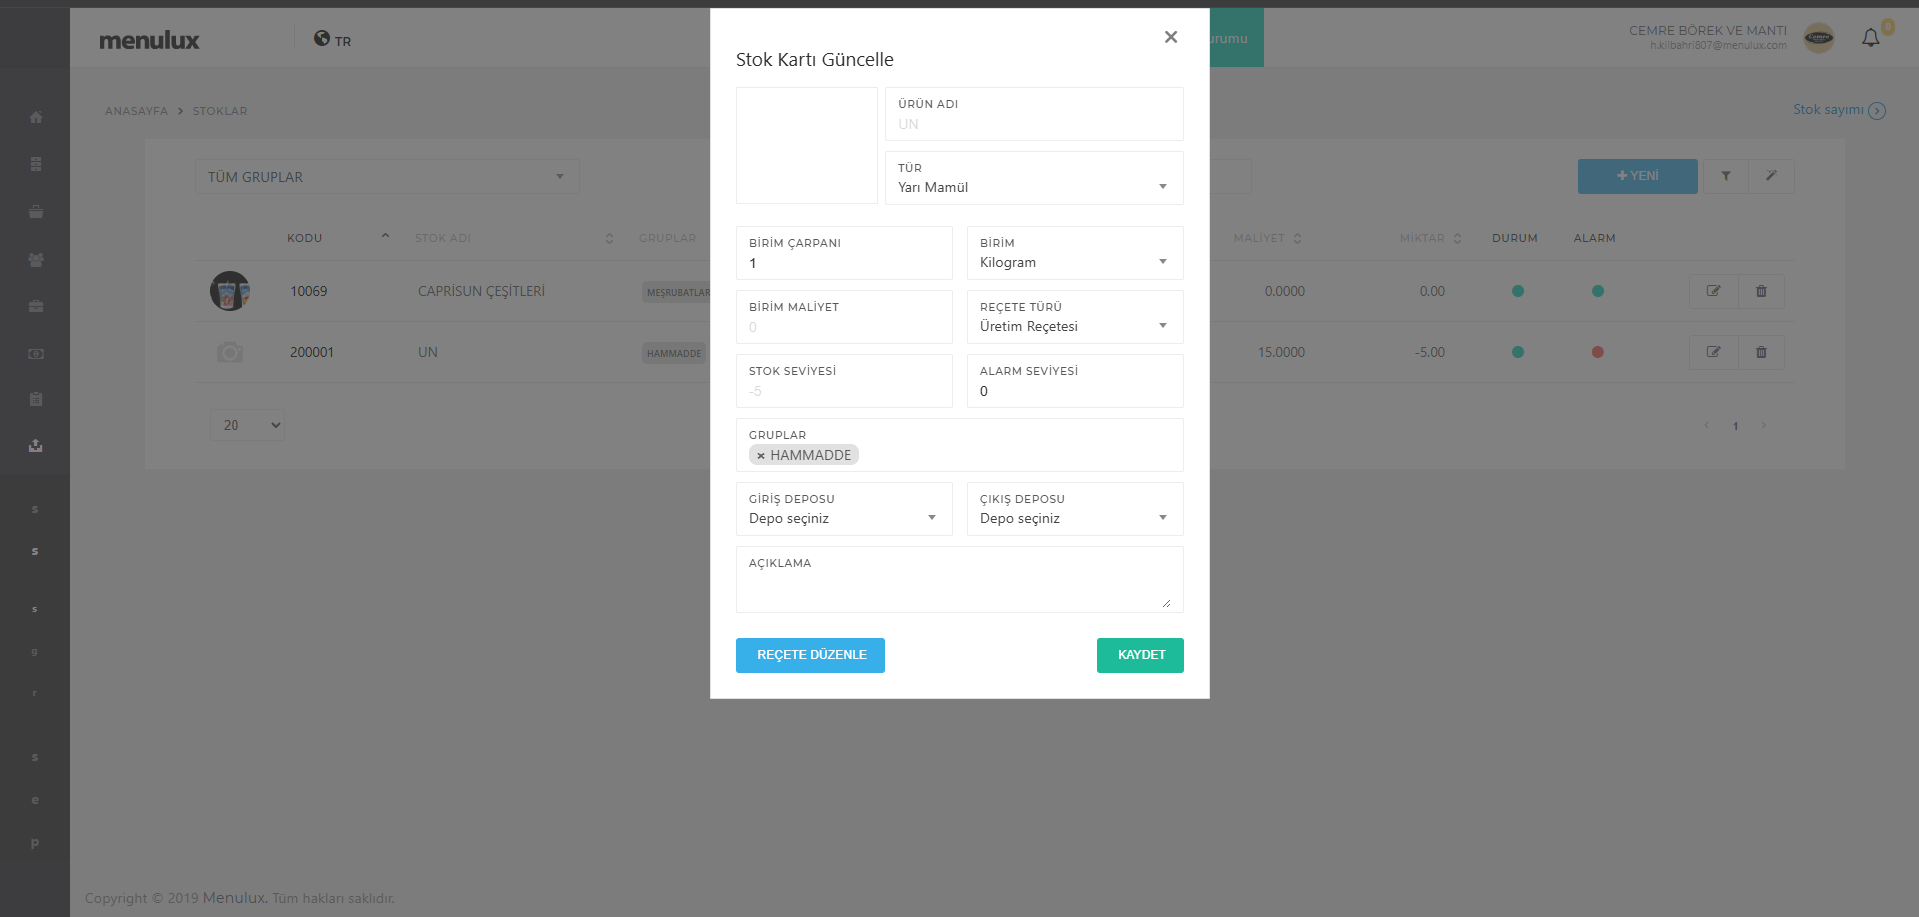Go to pagination page 1
The image size is (1919, 917).
pos(1735,426)
